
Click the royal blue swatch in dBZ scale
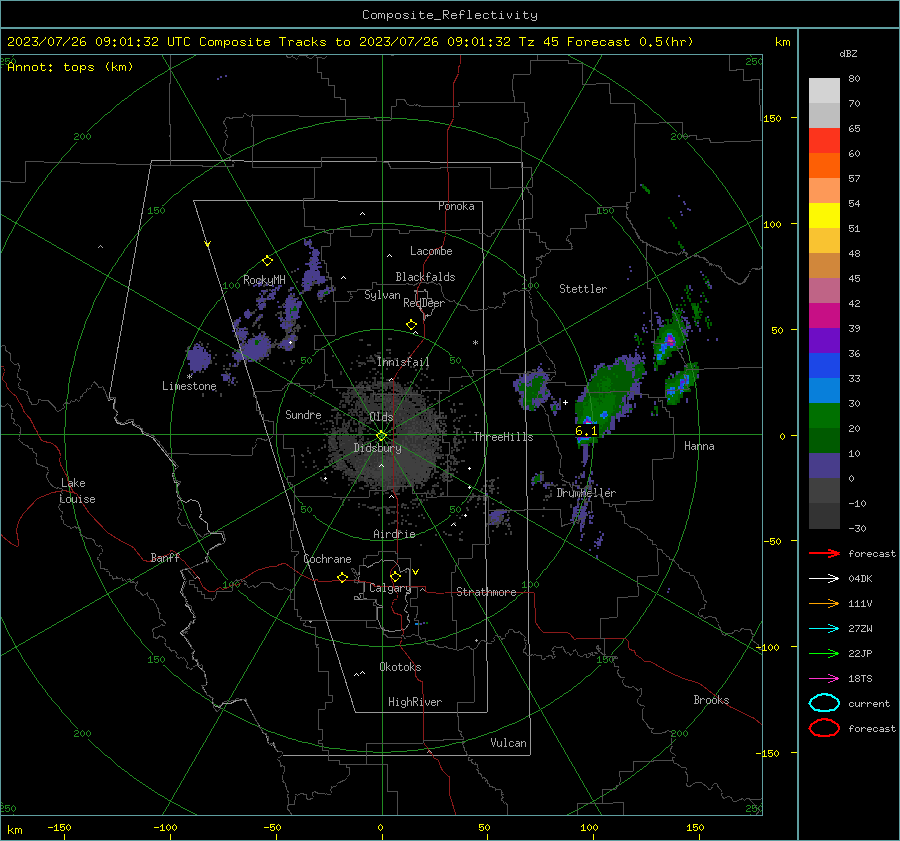pos(824,365)
